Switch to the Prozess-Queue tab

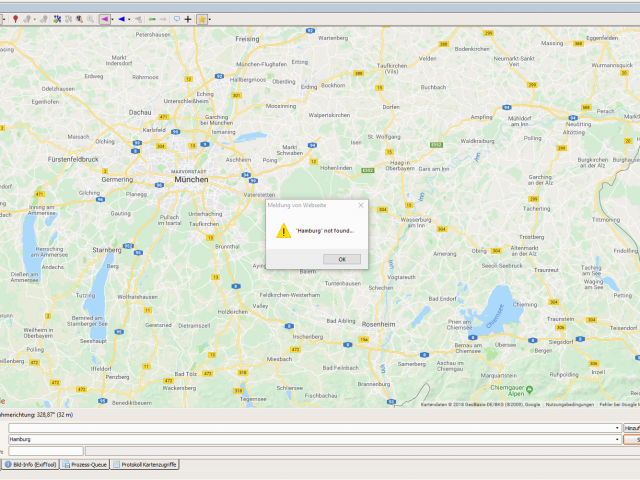pyautogui.click(x=85, y=464)
